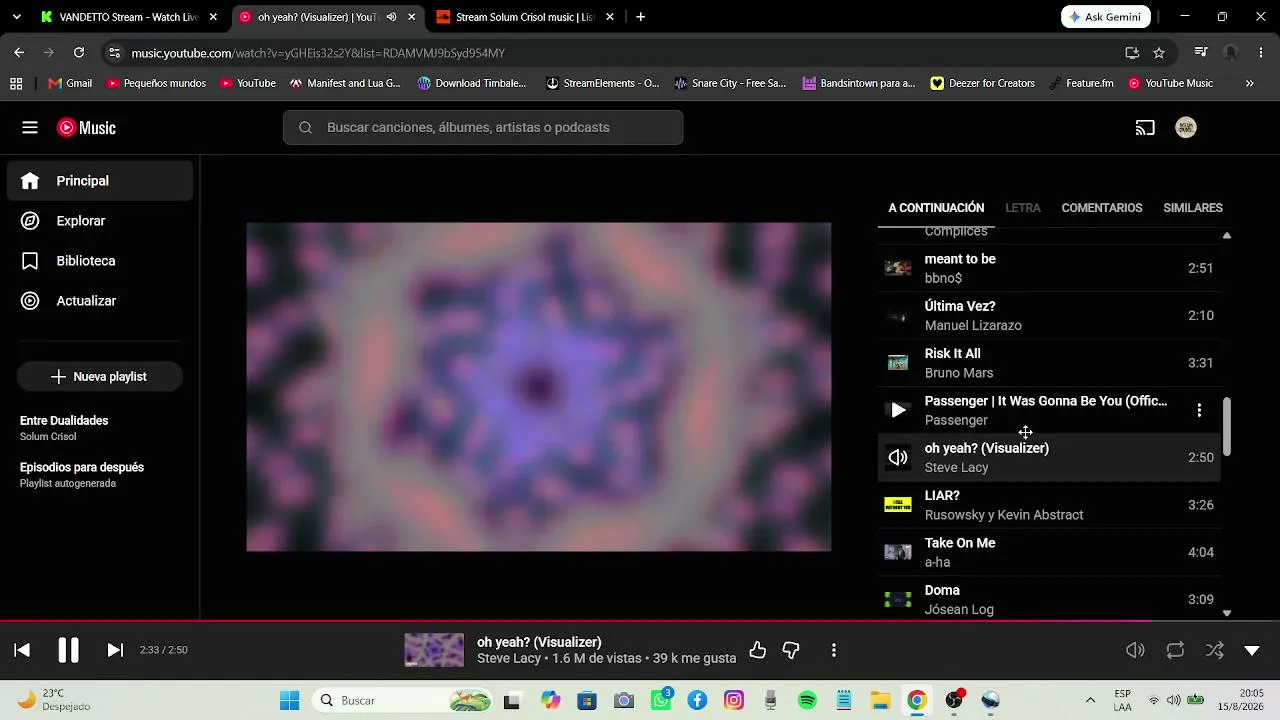Go back in browser history
Image resolution: width=1280 pixels, height=720 pixels.
click(19, 52)
